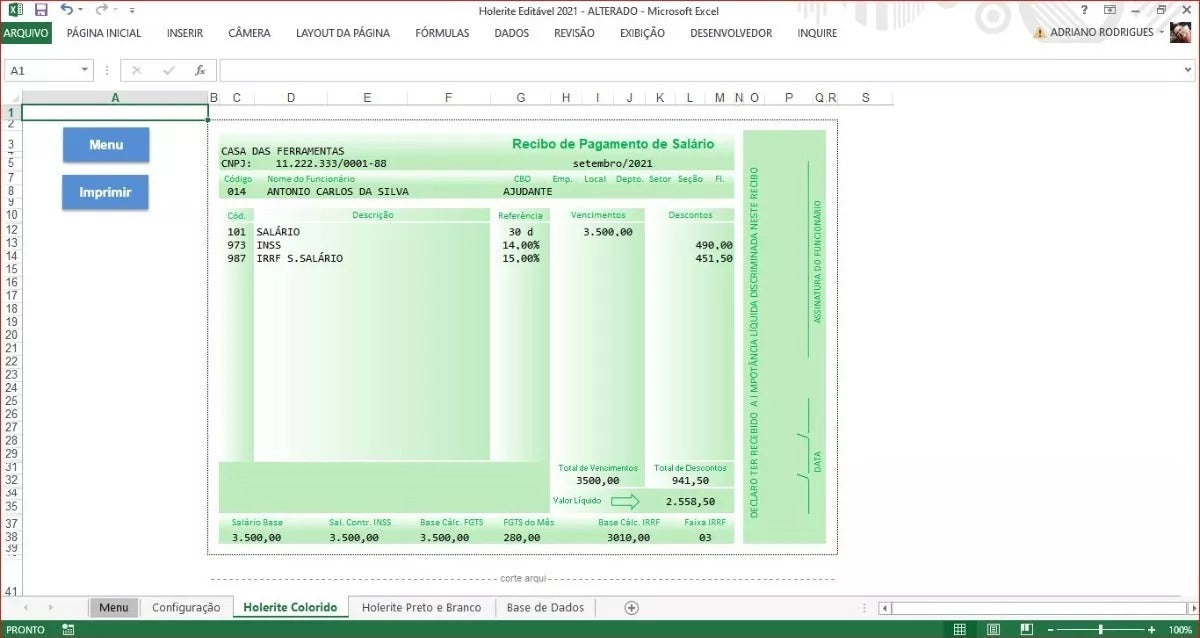Open Page Break Preview from status bar

(x=1027, y=628)
